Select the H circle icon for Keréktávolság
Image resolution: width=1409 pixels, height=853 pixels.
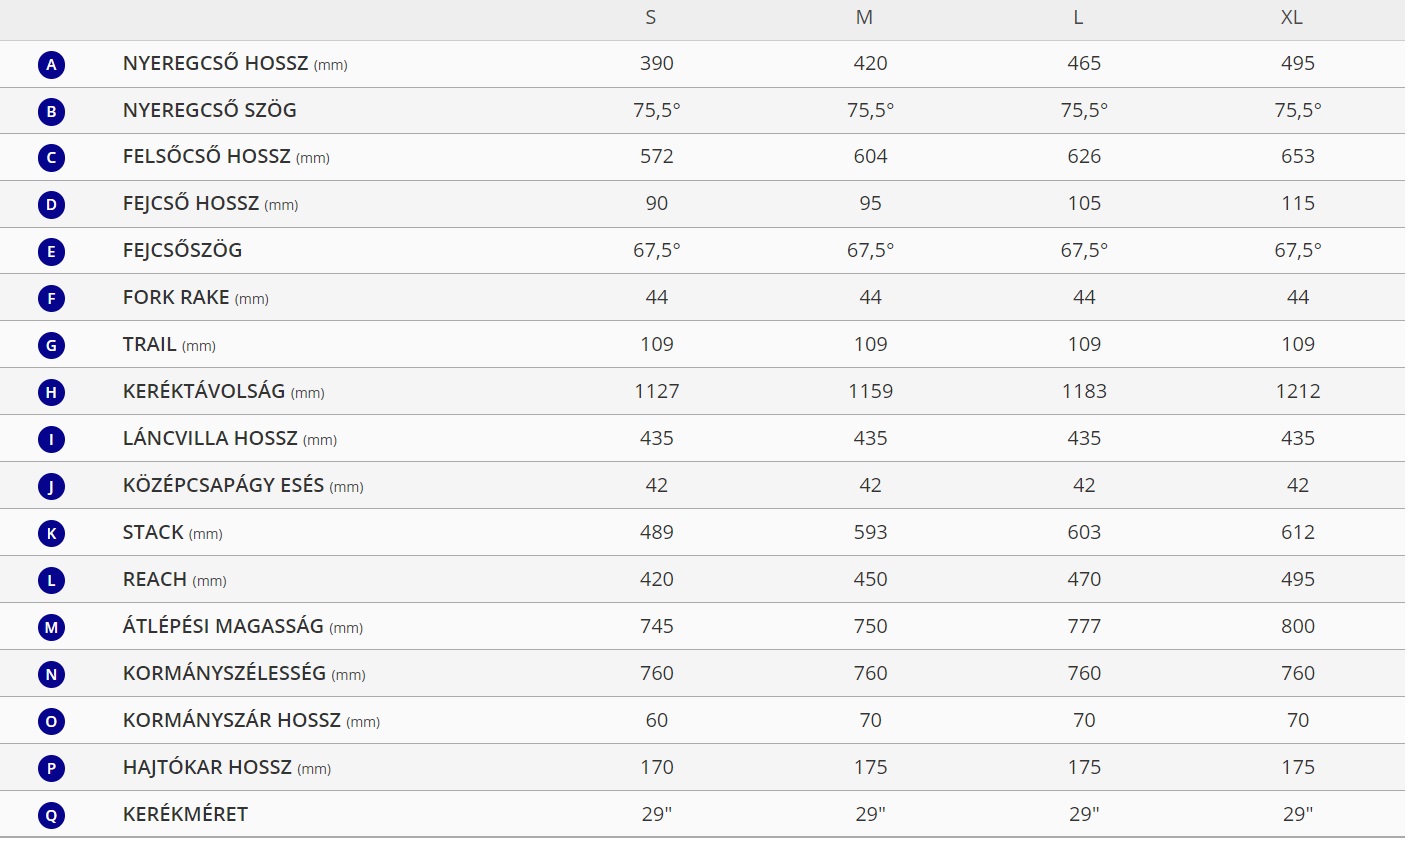point(51,393)
